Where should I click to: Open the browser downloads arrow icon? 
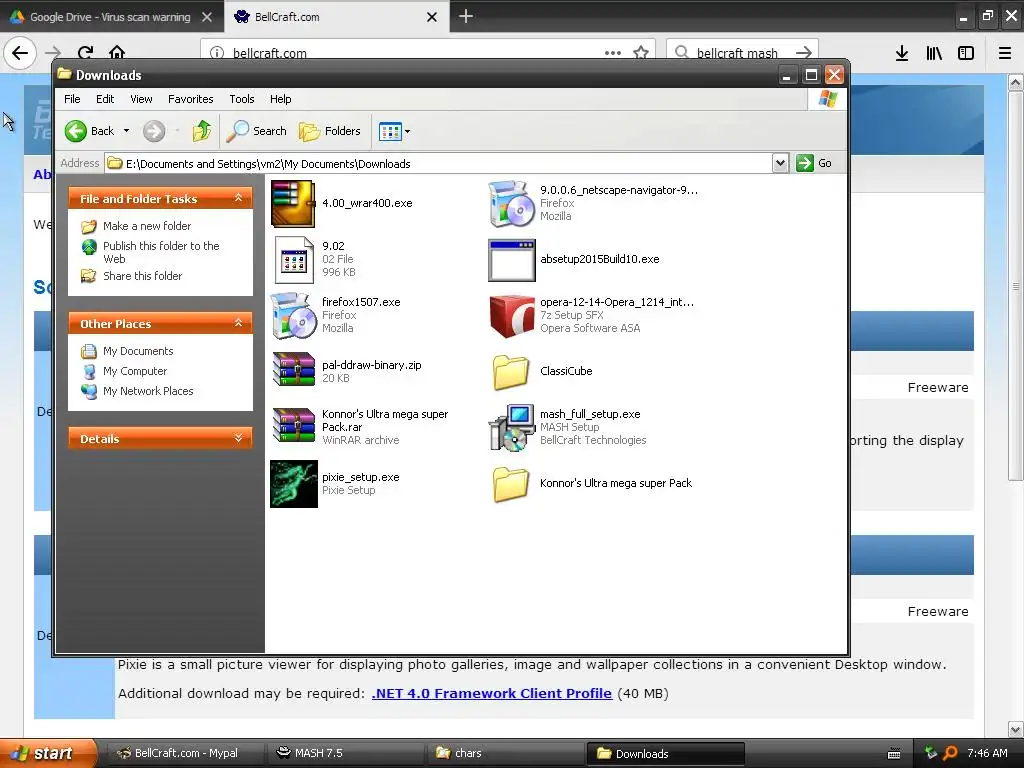tap(902, 53)
